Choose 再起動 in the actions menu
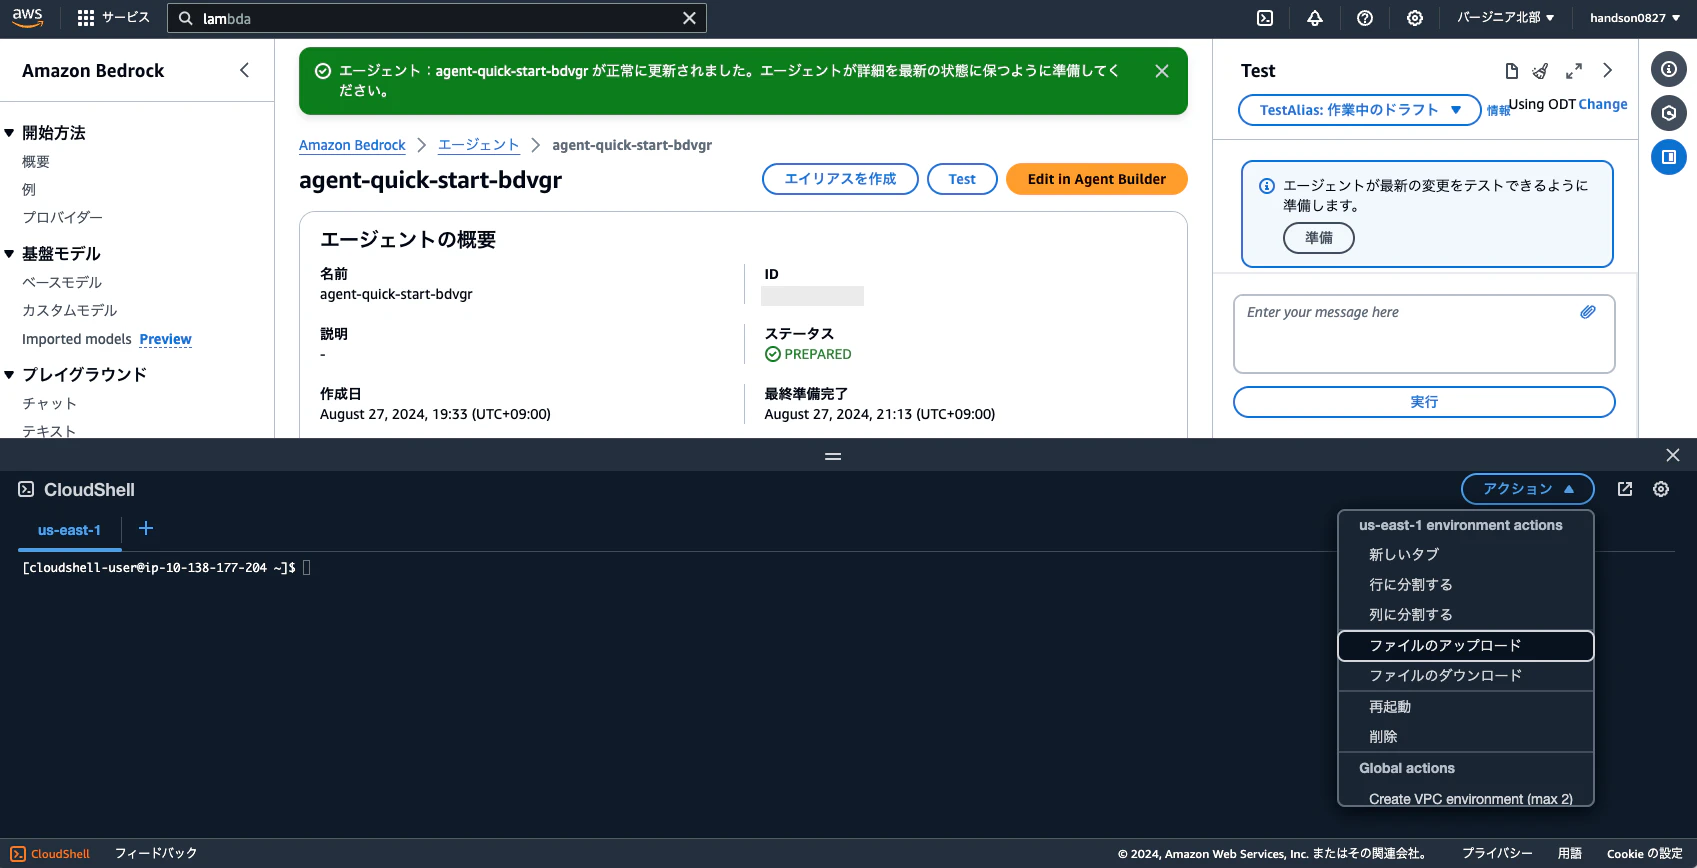 1465,707
